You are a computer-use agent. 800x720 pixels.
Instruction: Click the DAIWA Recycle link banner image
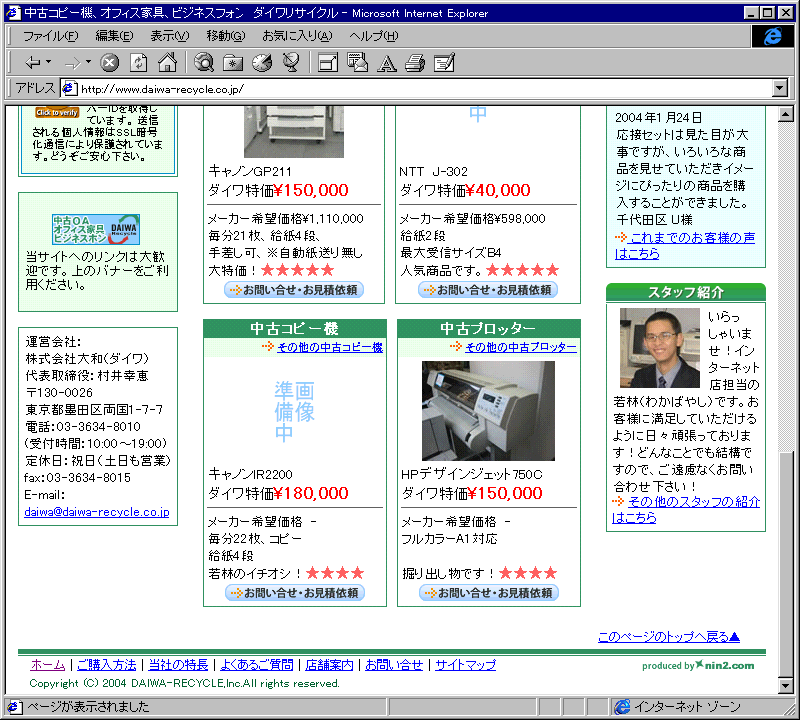pos(96,229)
